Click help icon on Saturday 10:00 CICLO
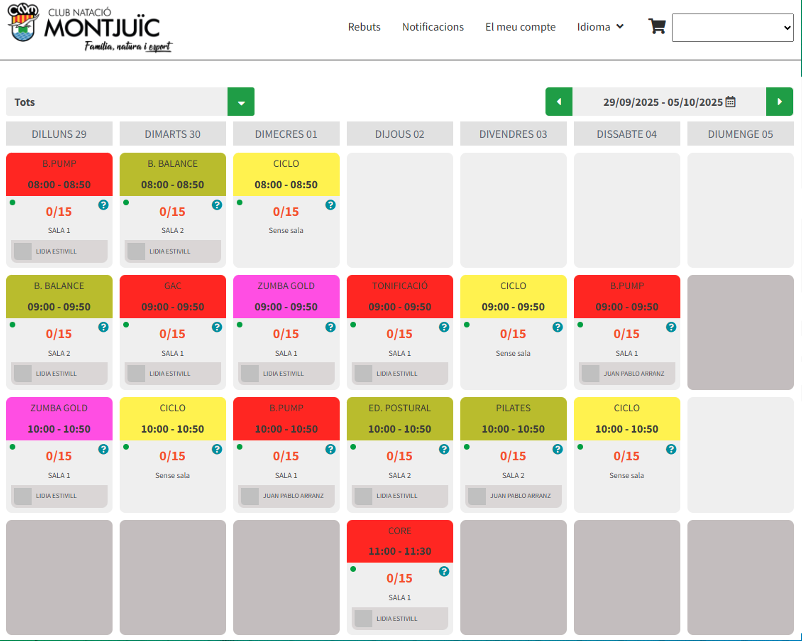The height and width of the screenshot is (641, 802). coord(671,450)
